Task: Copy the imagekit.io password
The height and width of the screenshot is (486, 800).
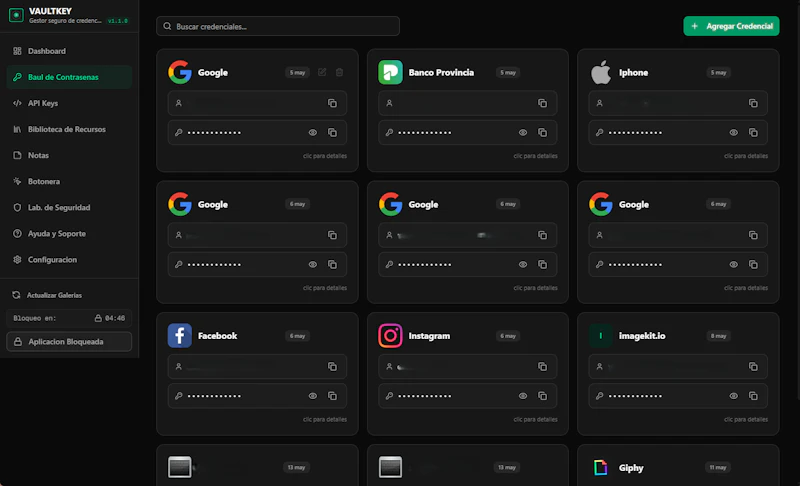Action: [x=753, y=396]
